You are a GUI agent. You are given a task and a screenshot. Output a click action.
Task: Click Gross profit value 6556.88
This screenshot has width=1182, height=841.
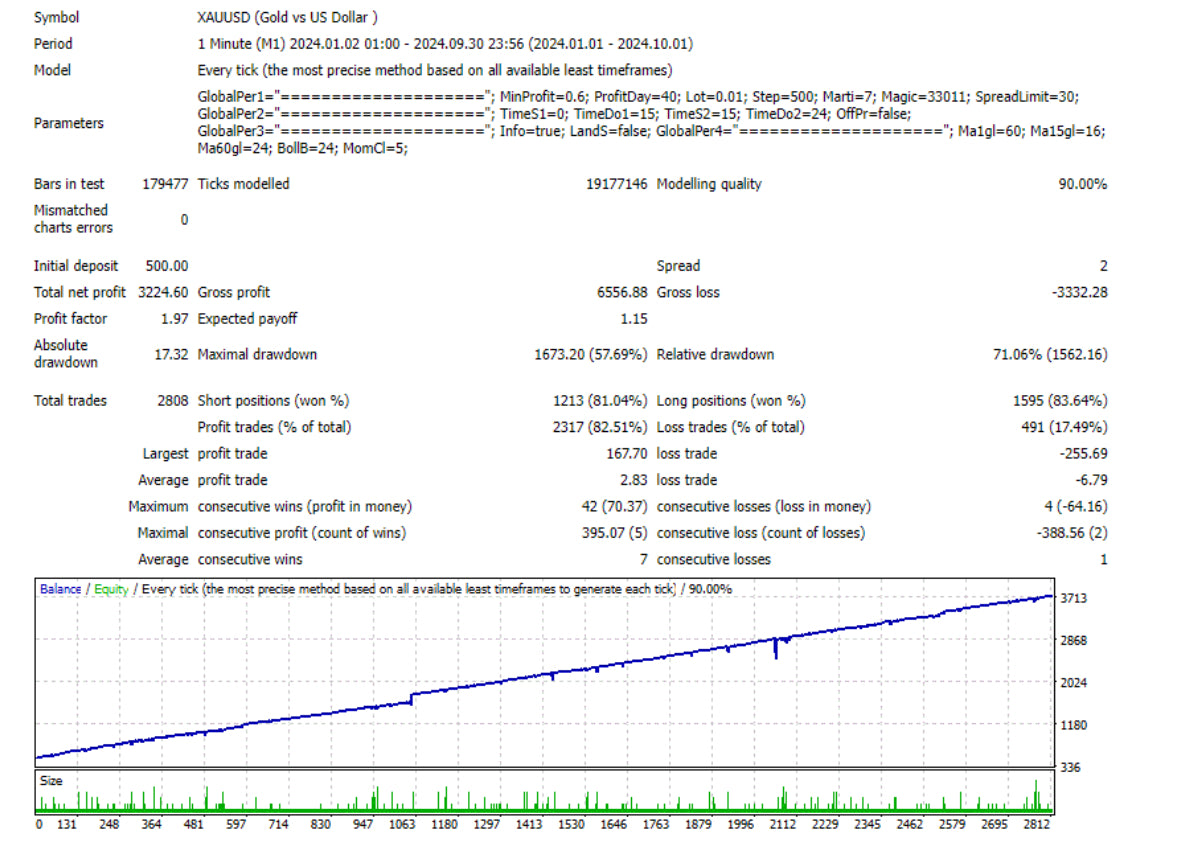coord(622,292)
